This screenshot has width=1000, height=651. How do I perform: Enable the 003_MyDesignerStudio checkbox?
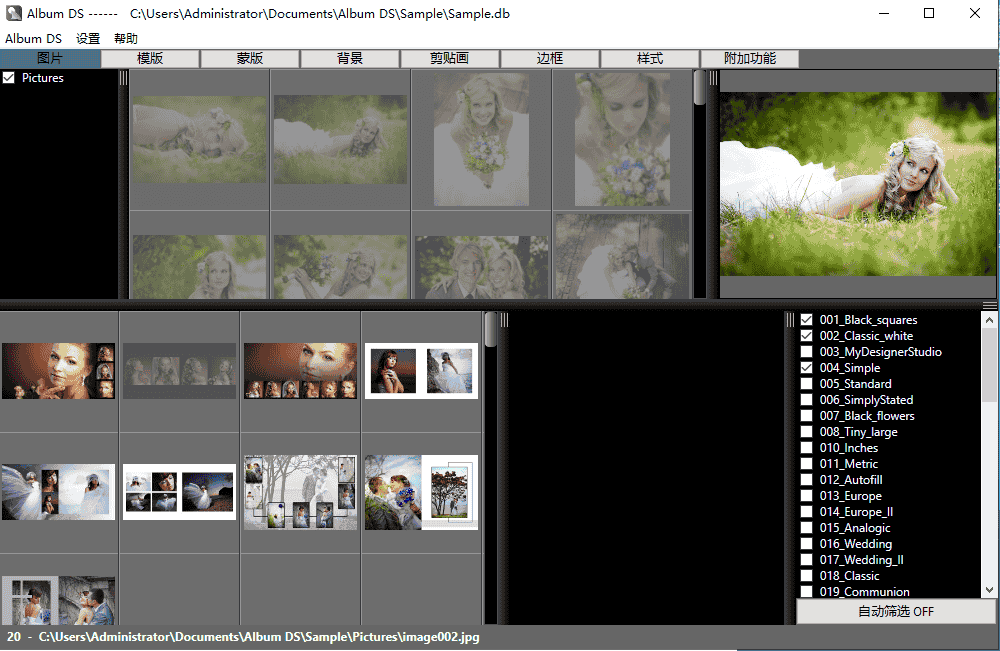coord(807,352)
